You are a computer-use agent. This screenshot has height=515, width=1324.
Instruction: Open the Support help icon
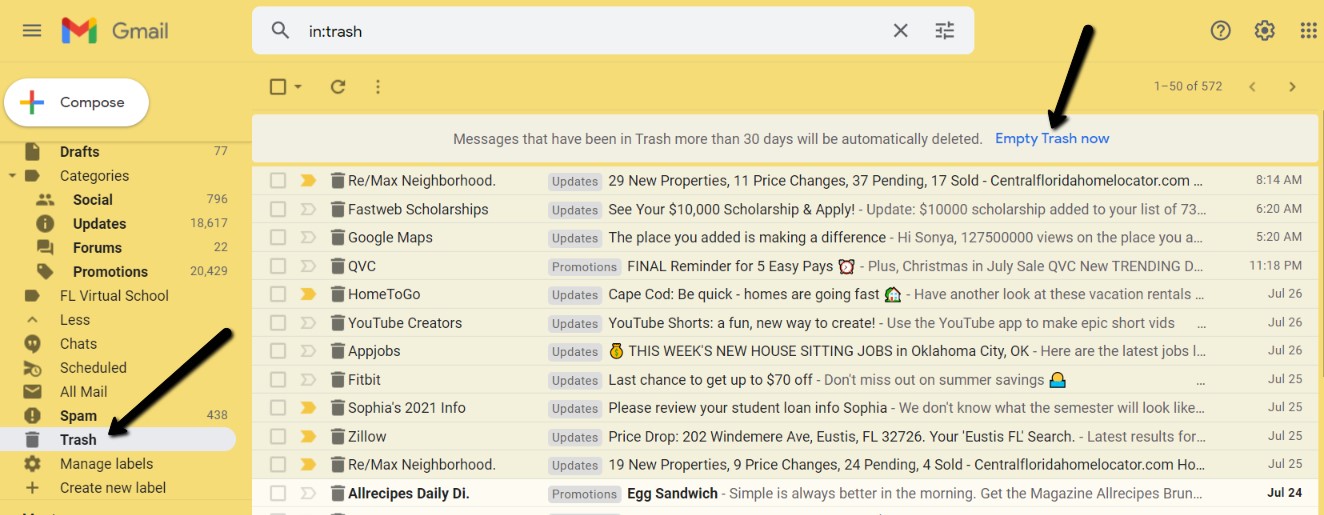coord(1220,31)
